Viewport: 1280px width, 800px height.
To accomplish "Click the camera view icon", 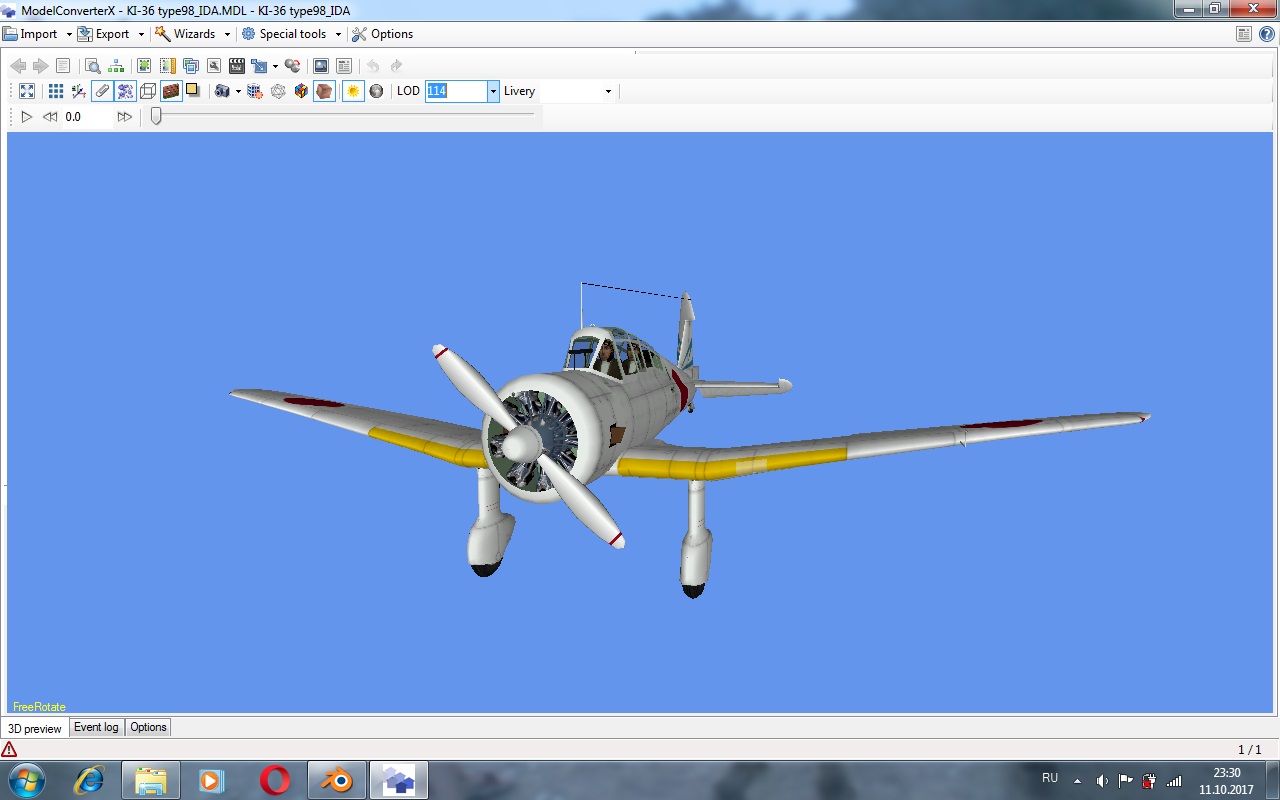I will click(x=222, y=91).
